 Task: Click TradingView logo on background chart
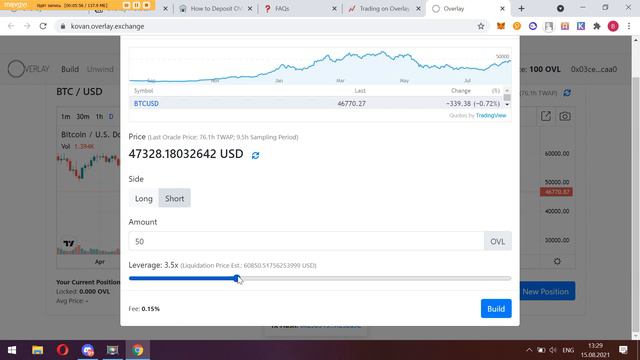click(x=69, y=244)
